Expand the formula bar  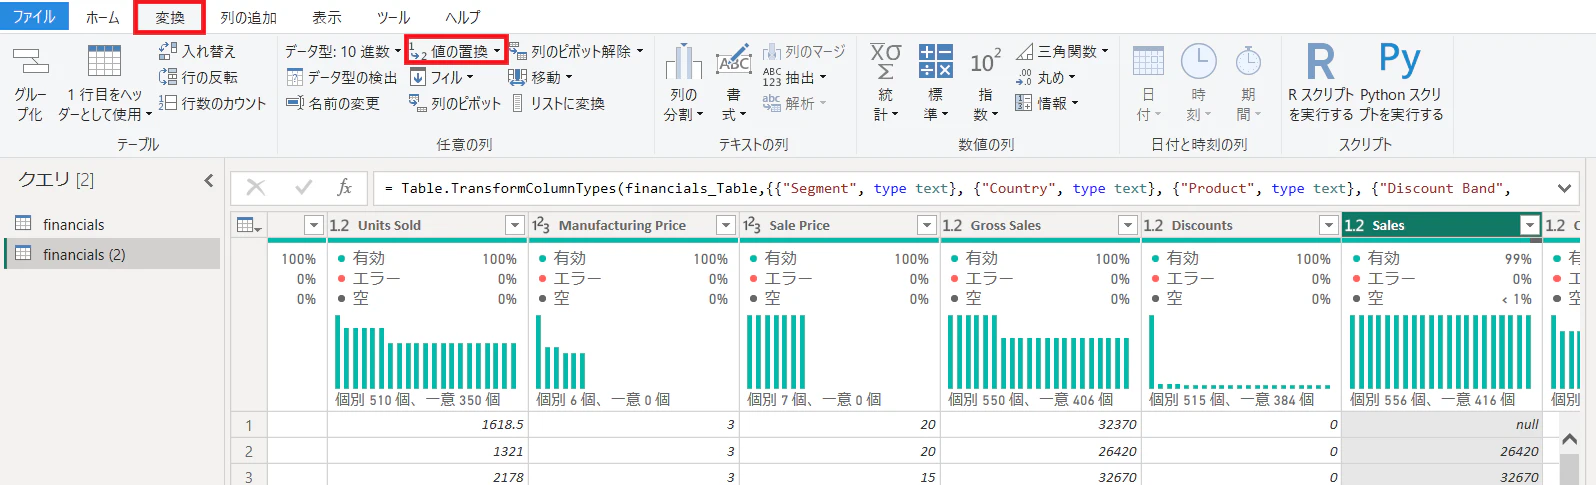pos(1564,188)
